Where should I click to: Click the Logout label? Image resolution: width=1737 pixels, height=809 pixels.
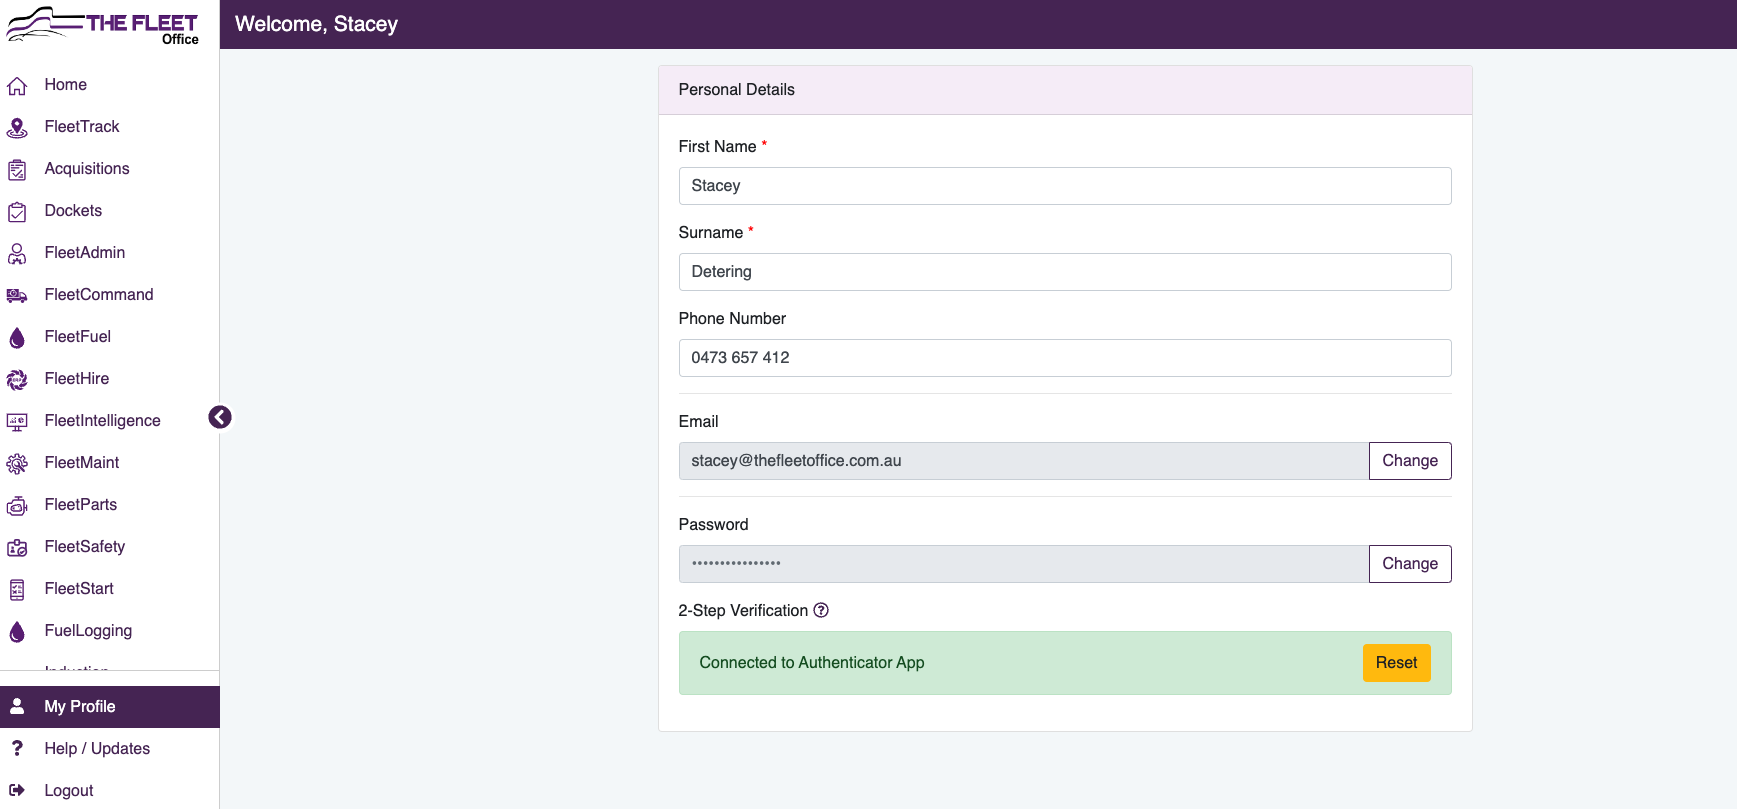tap(69, 791)
